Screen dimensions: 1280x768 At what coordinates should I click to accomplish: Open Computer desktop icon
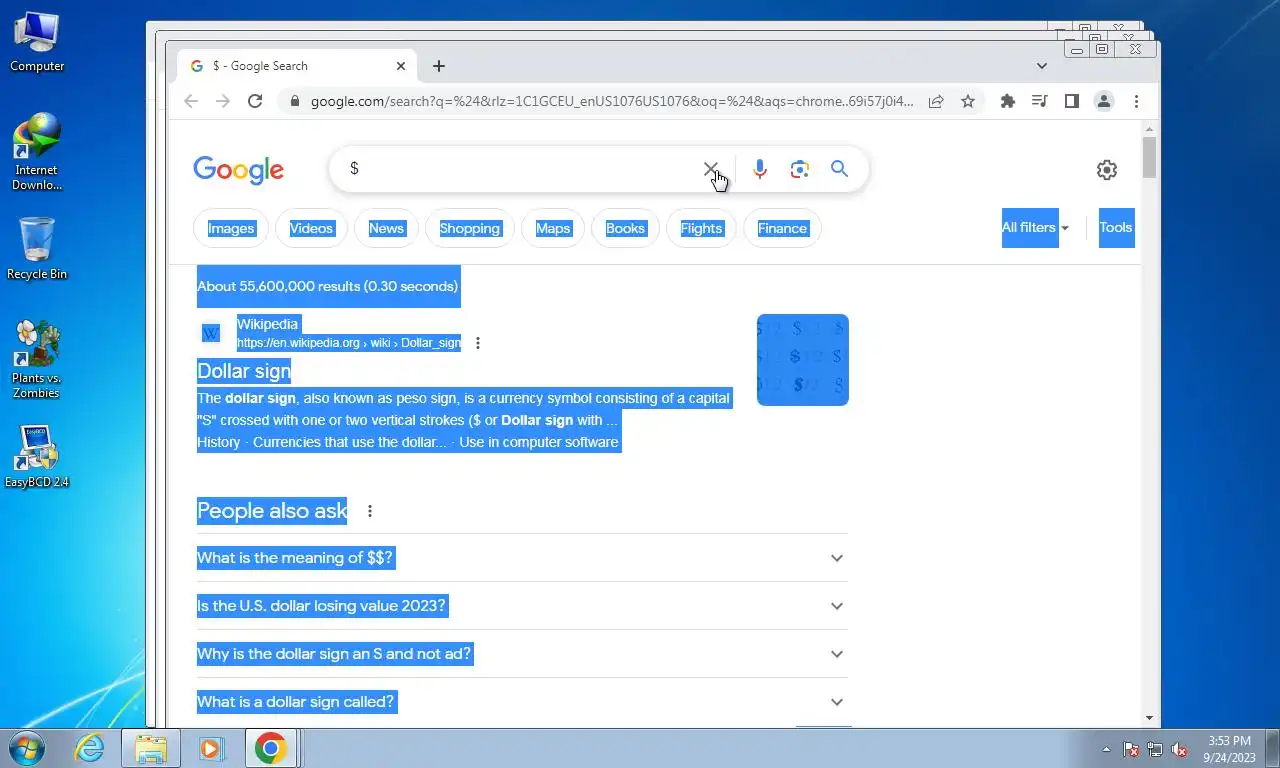click(37, 42)
